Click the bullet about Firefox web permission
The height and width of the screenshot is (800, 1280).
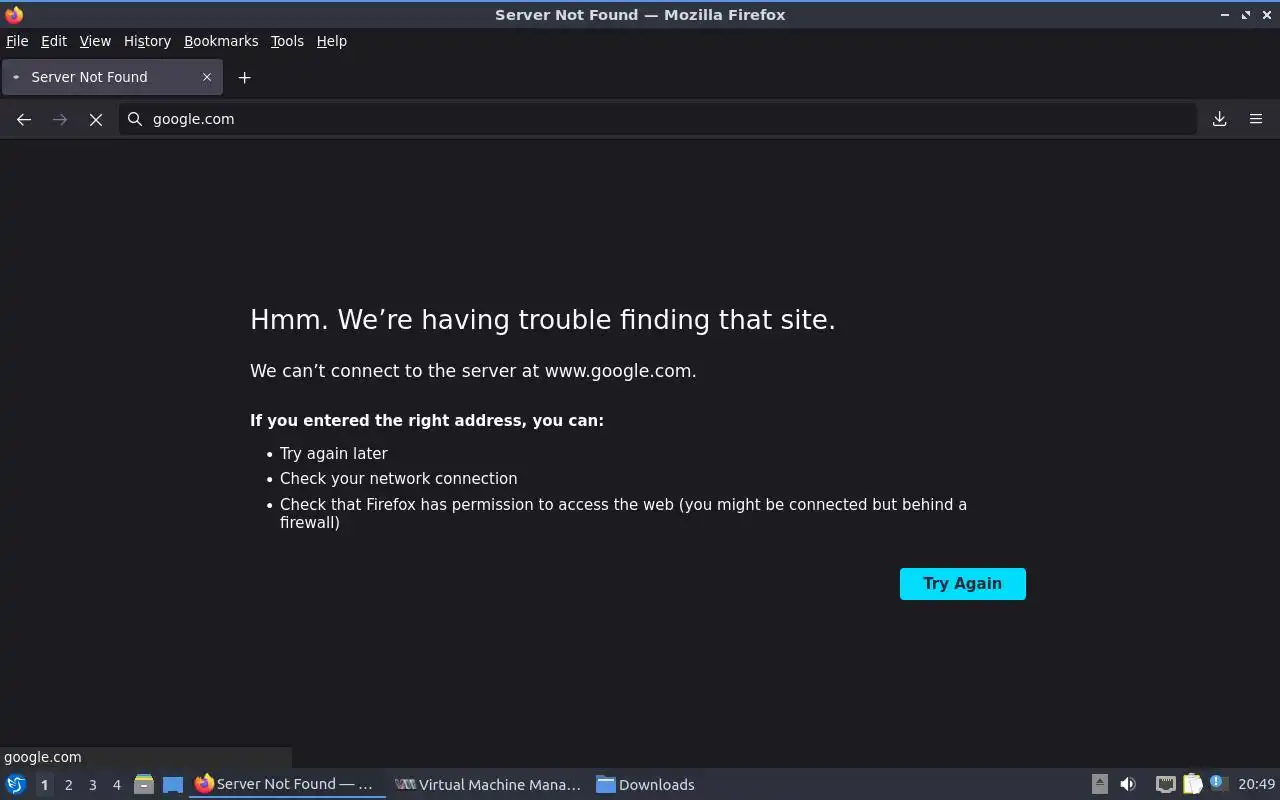coord(623,513)
